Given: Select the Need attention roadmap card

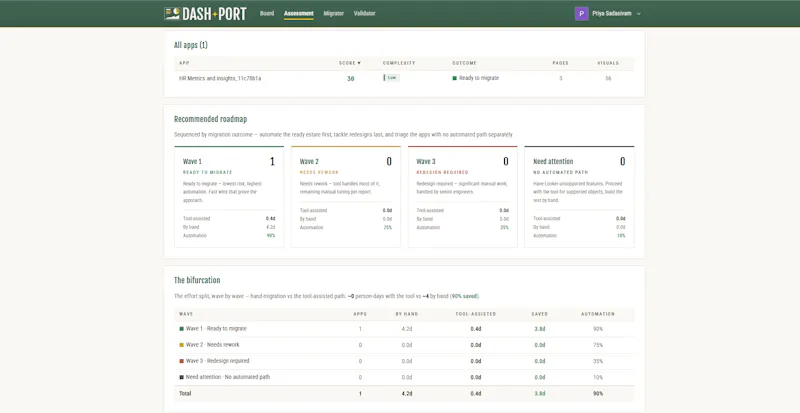Looking at the screenshot, I should [579, 197].
